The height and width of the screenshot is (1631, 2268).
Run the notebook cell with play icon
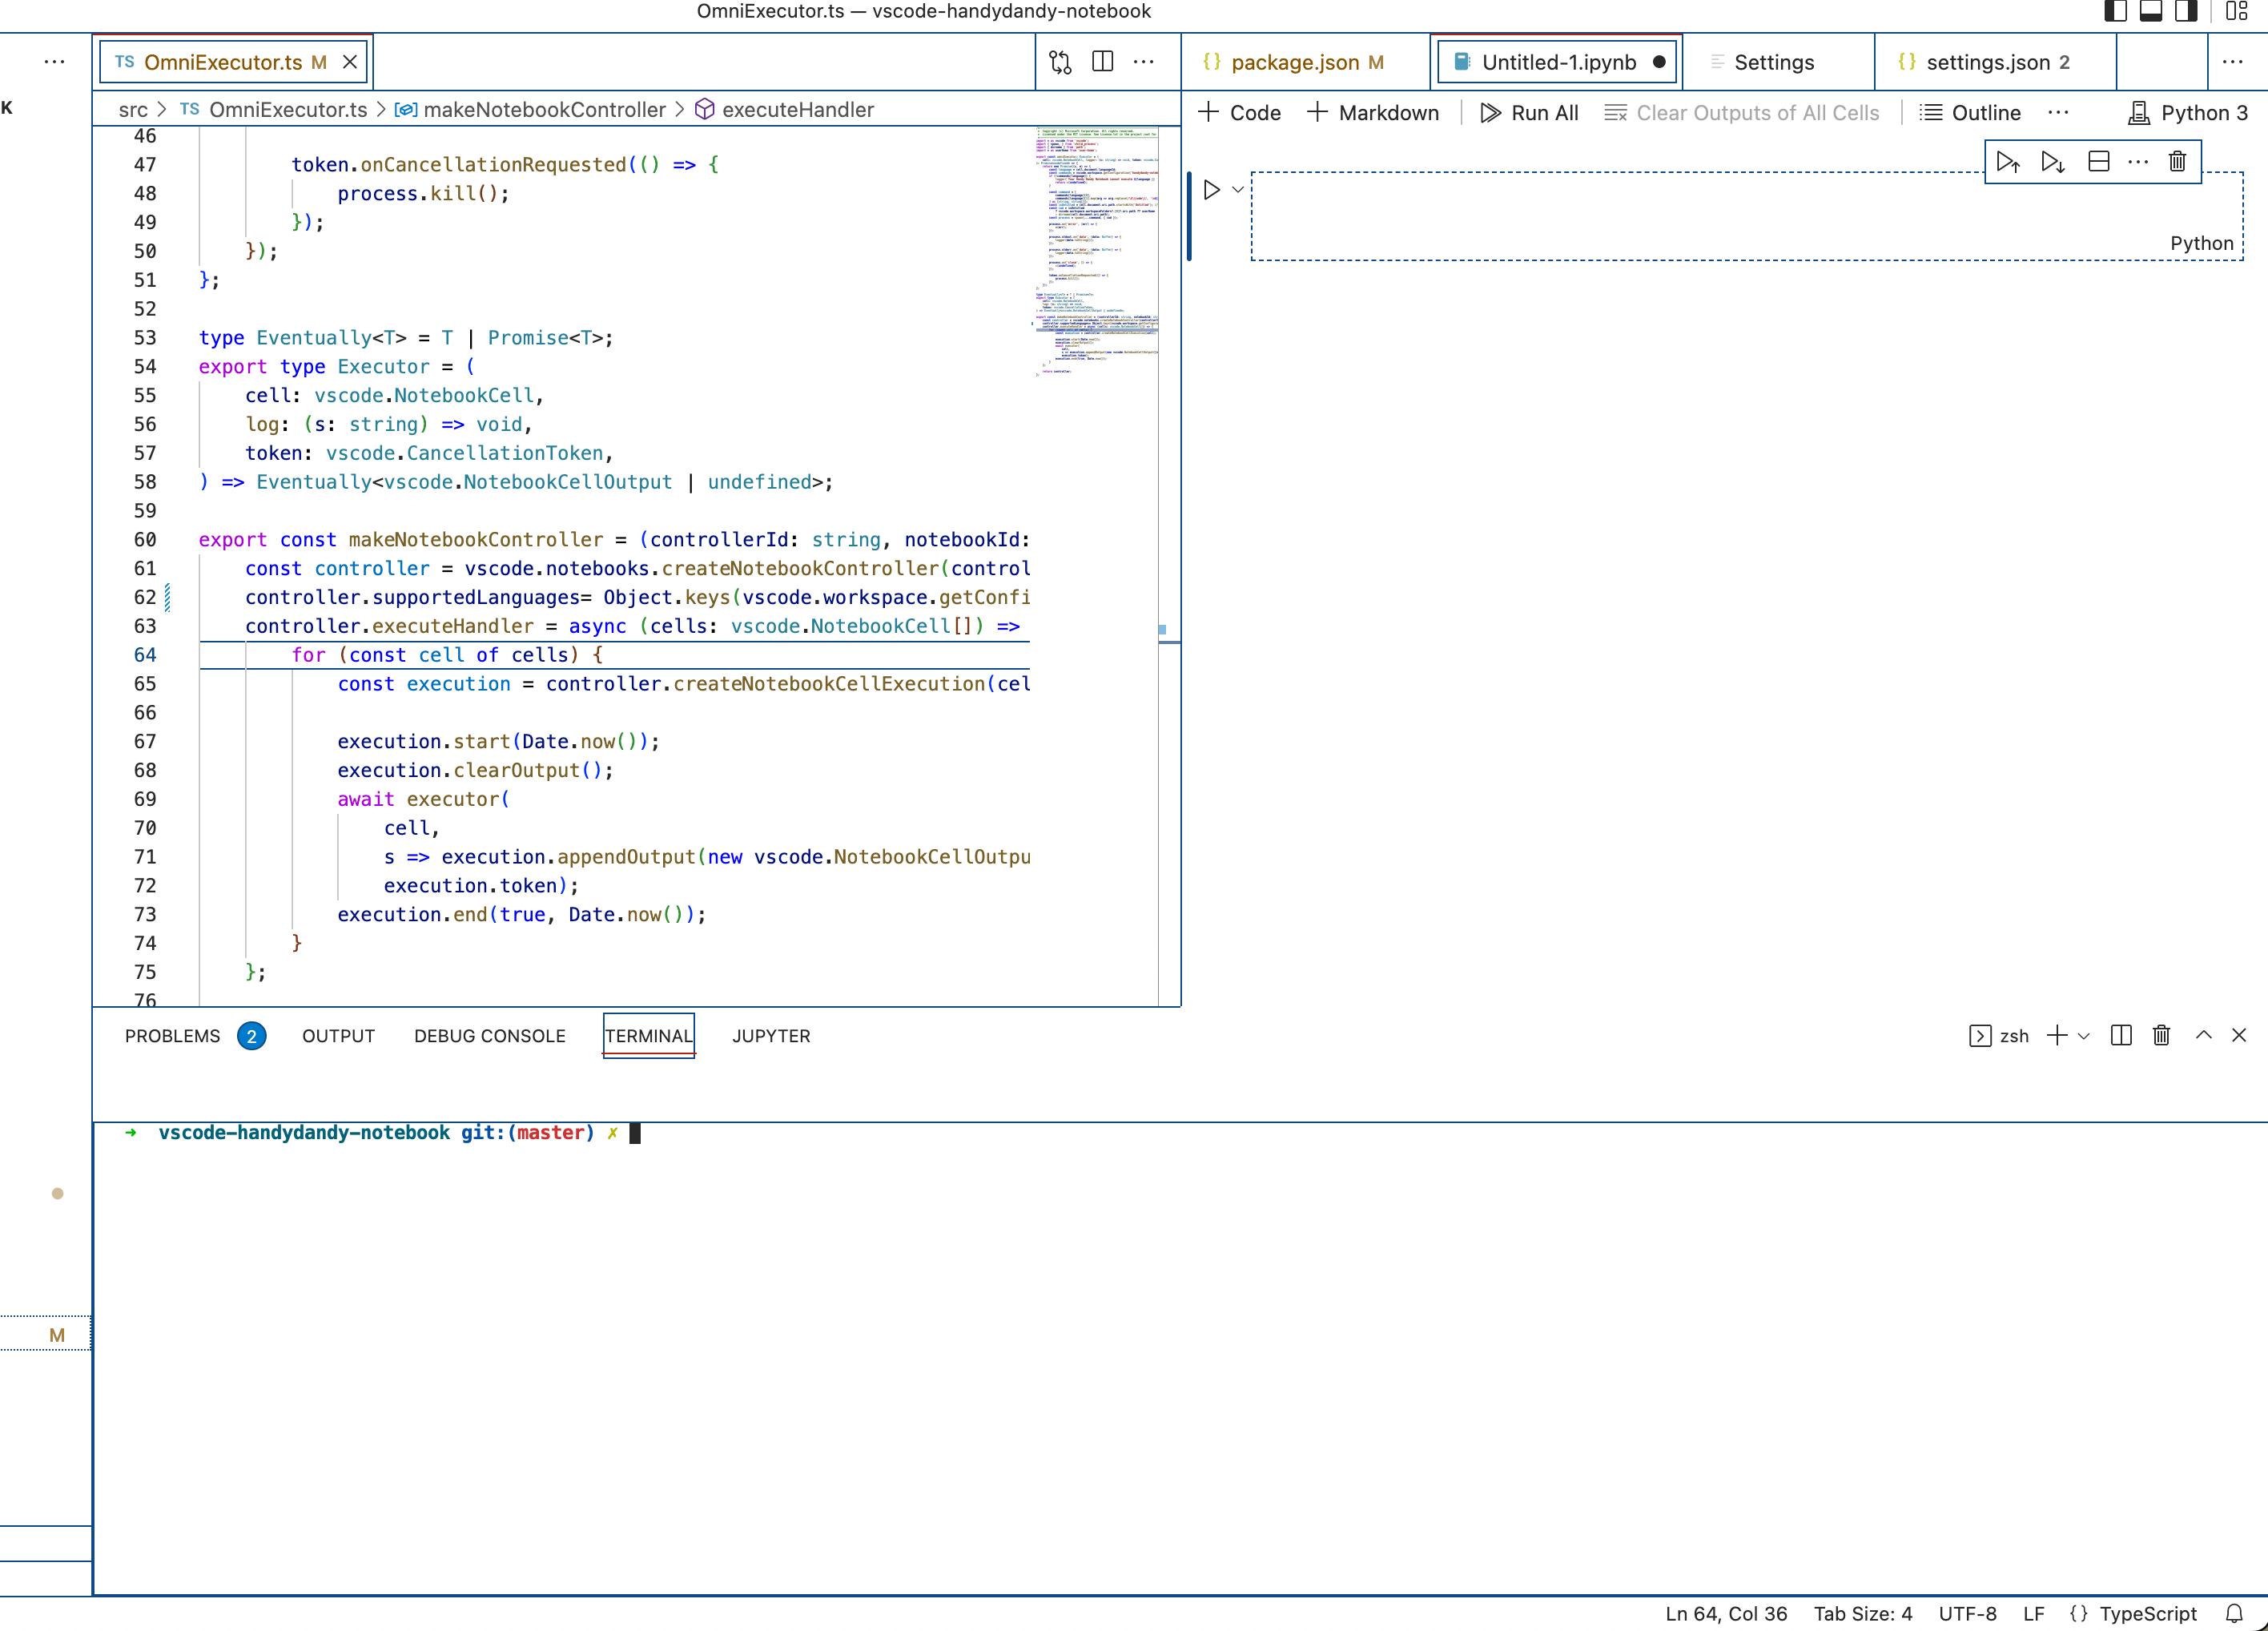(1211, 190)
